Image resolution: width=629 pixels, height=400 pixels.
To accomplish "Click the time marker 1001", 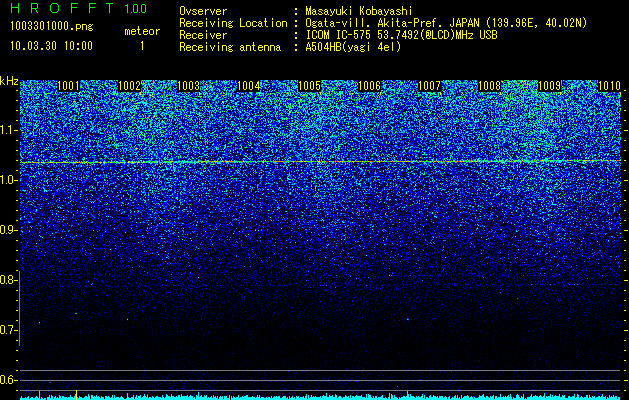I will pos(69,86).
